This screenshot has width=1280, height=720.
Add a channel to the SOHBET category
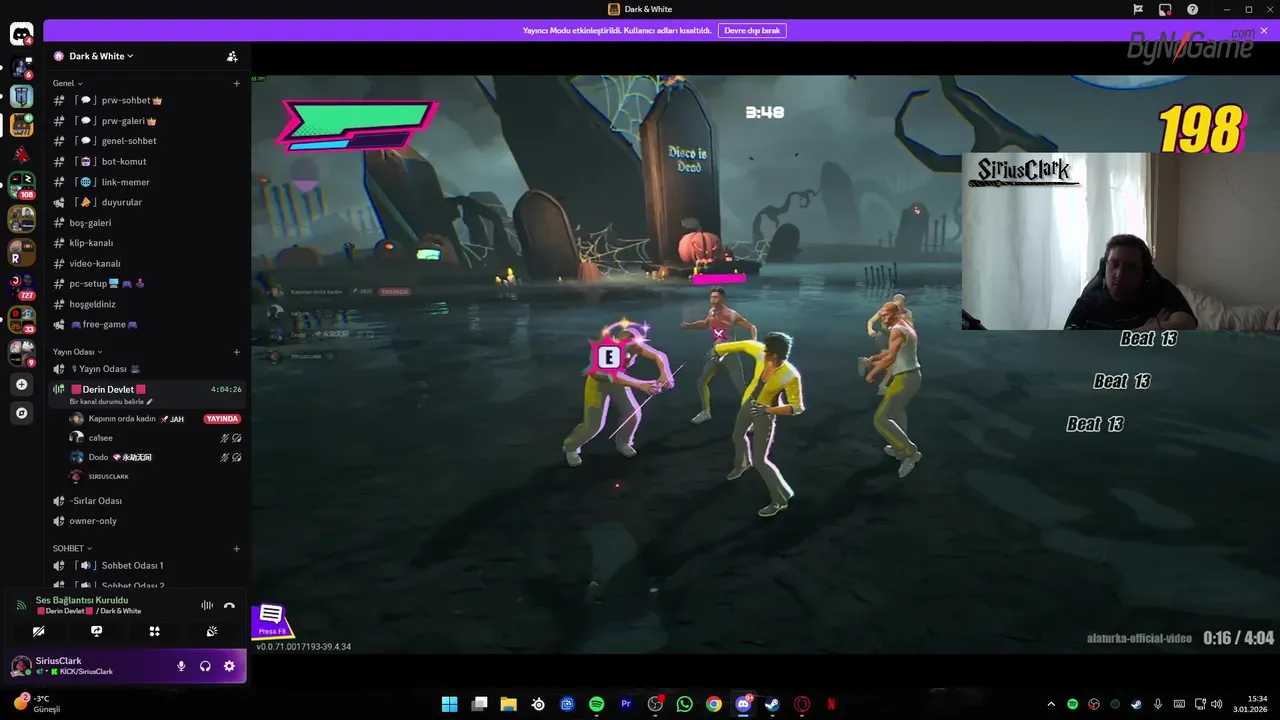(237, 548)
